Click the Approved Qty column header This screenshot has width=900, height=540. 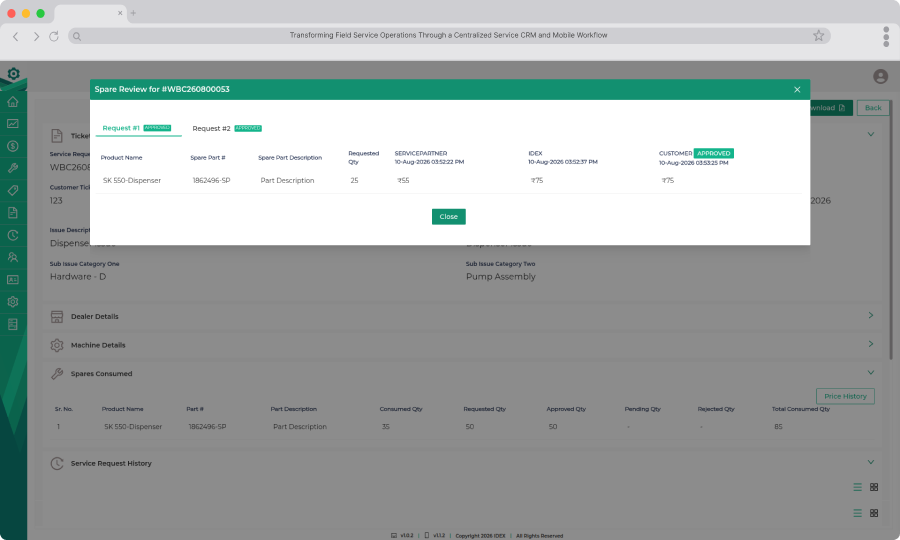566,409
